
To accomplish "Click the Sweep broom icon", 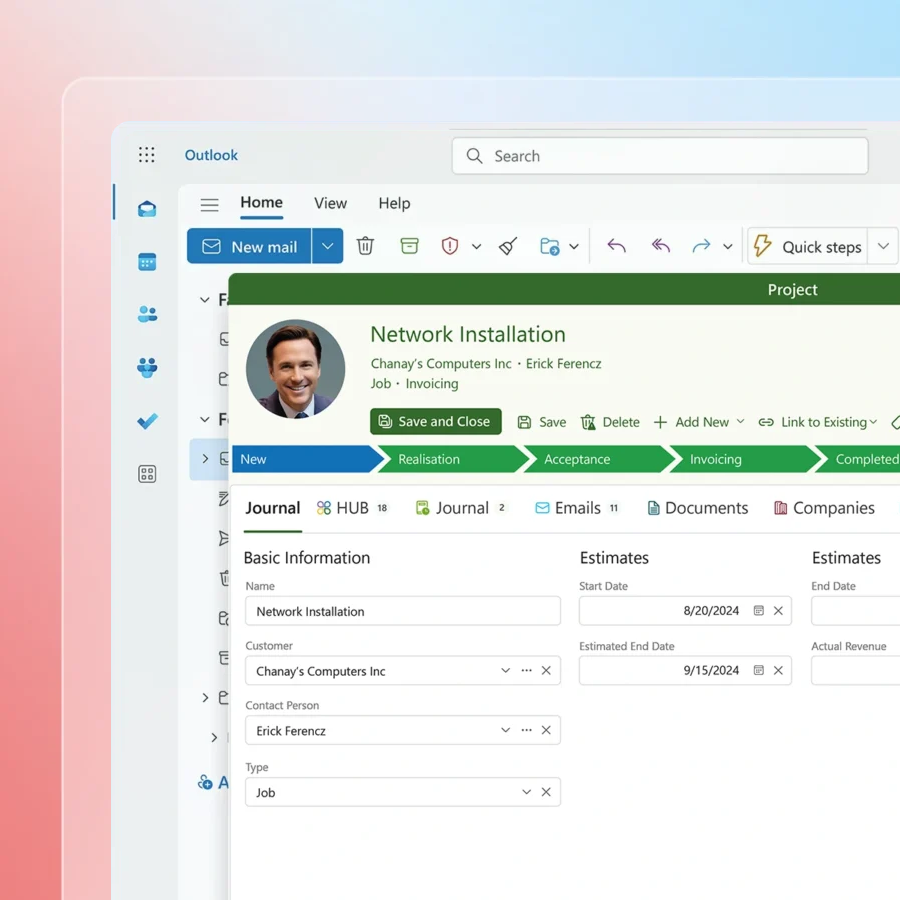I will coord(508,246).
